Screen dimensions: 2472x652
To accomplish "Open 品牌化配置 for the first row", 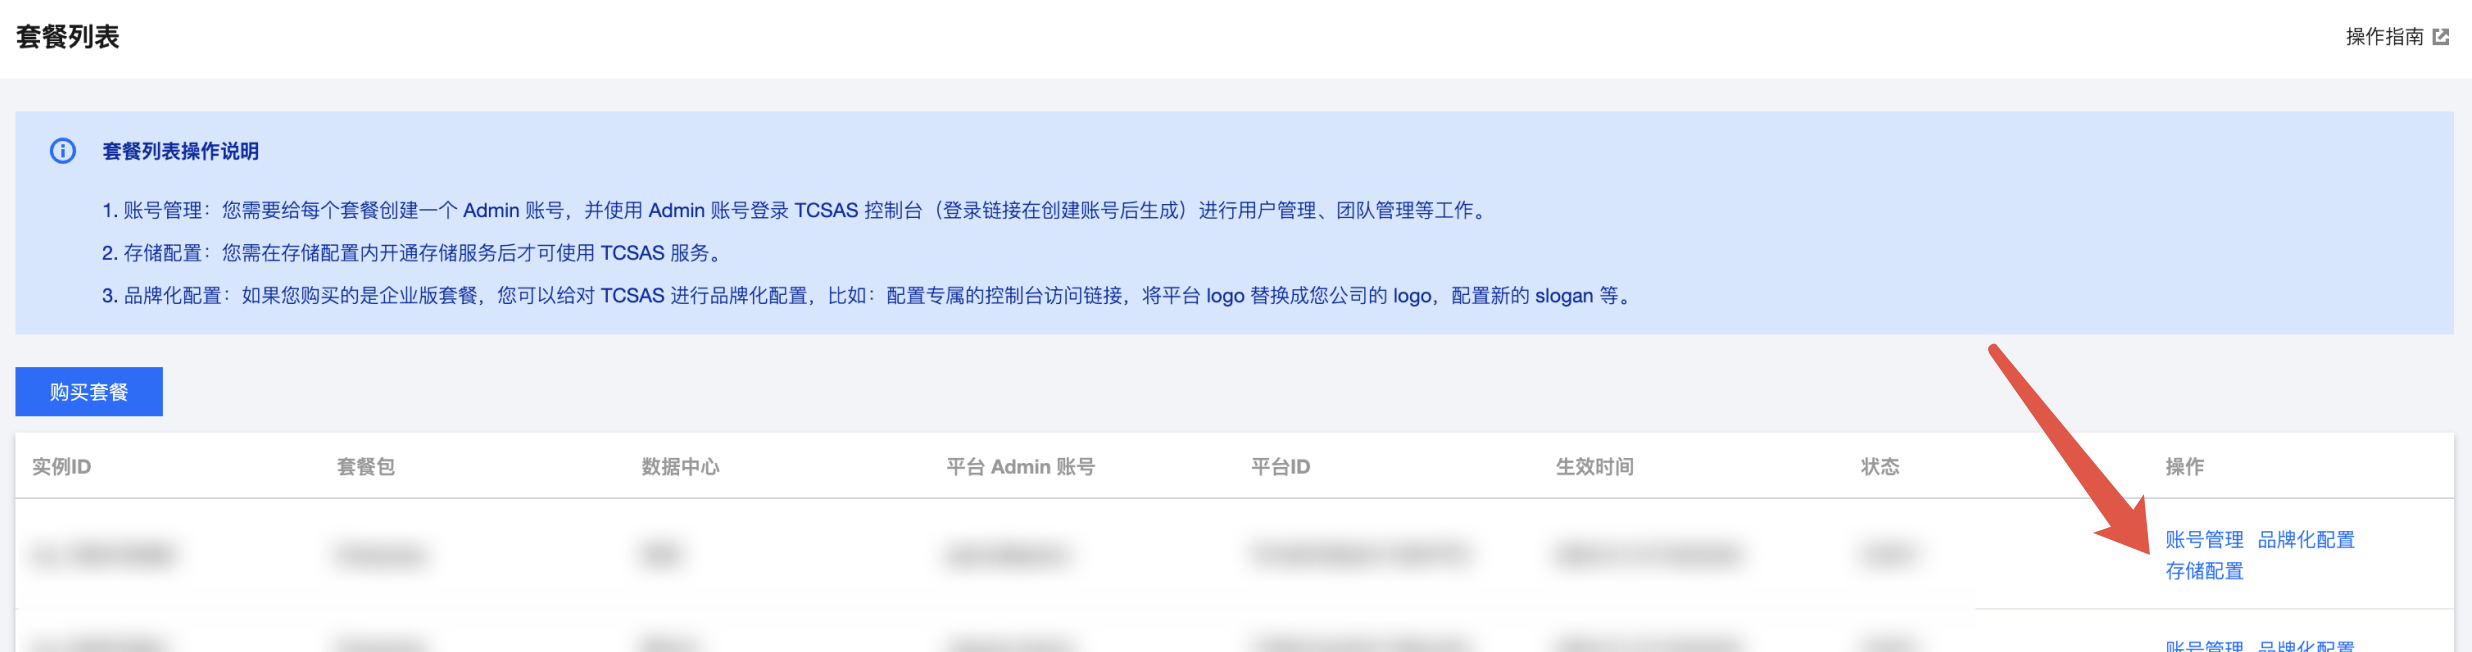I will tap(2306, 540).
